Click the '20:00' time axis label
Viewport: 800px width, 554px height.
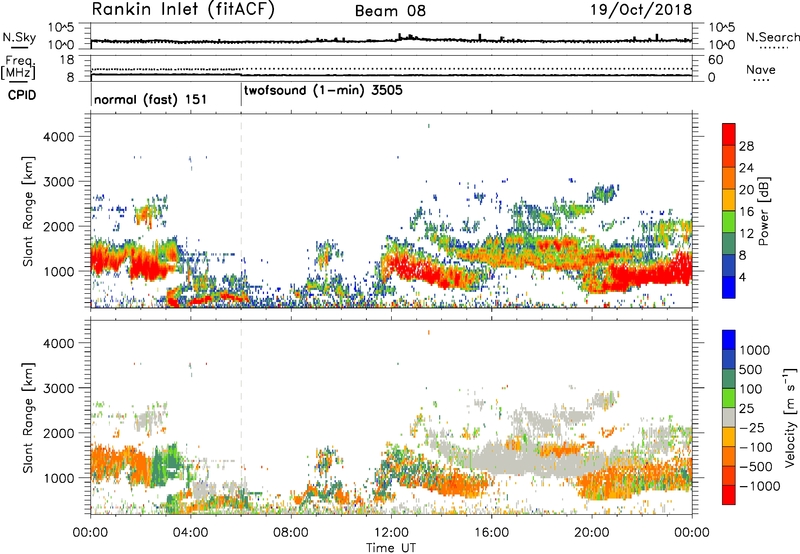(592, 533)
